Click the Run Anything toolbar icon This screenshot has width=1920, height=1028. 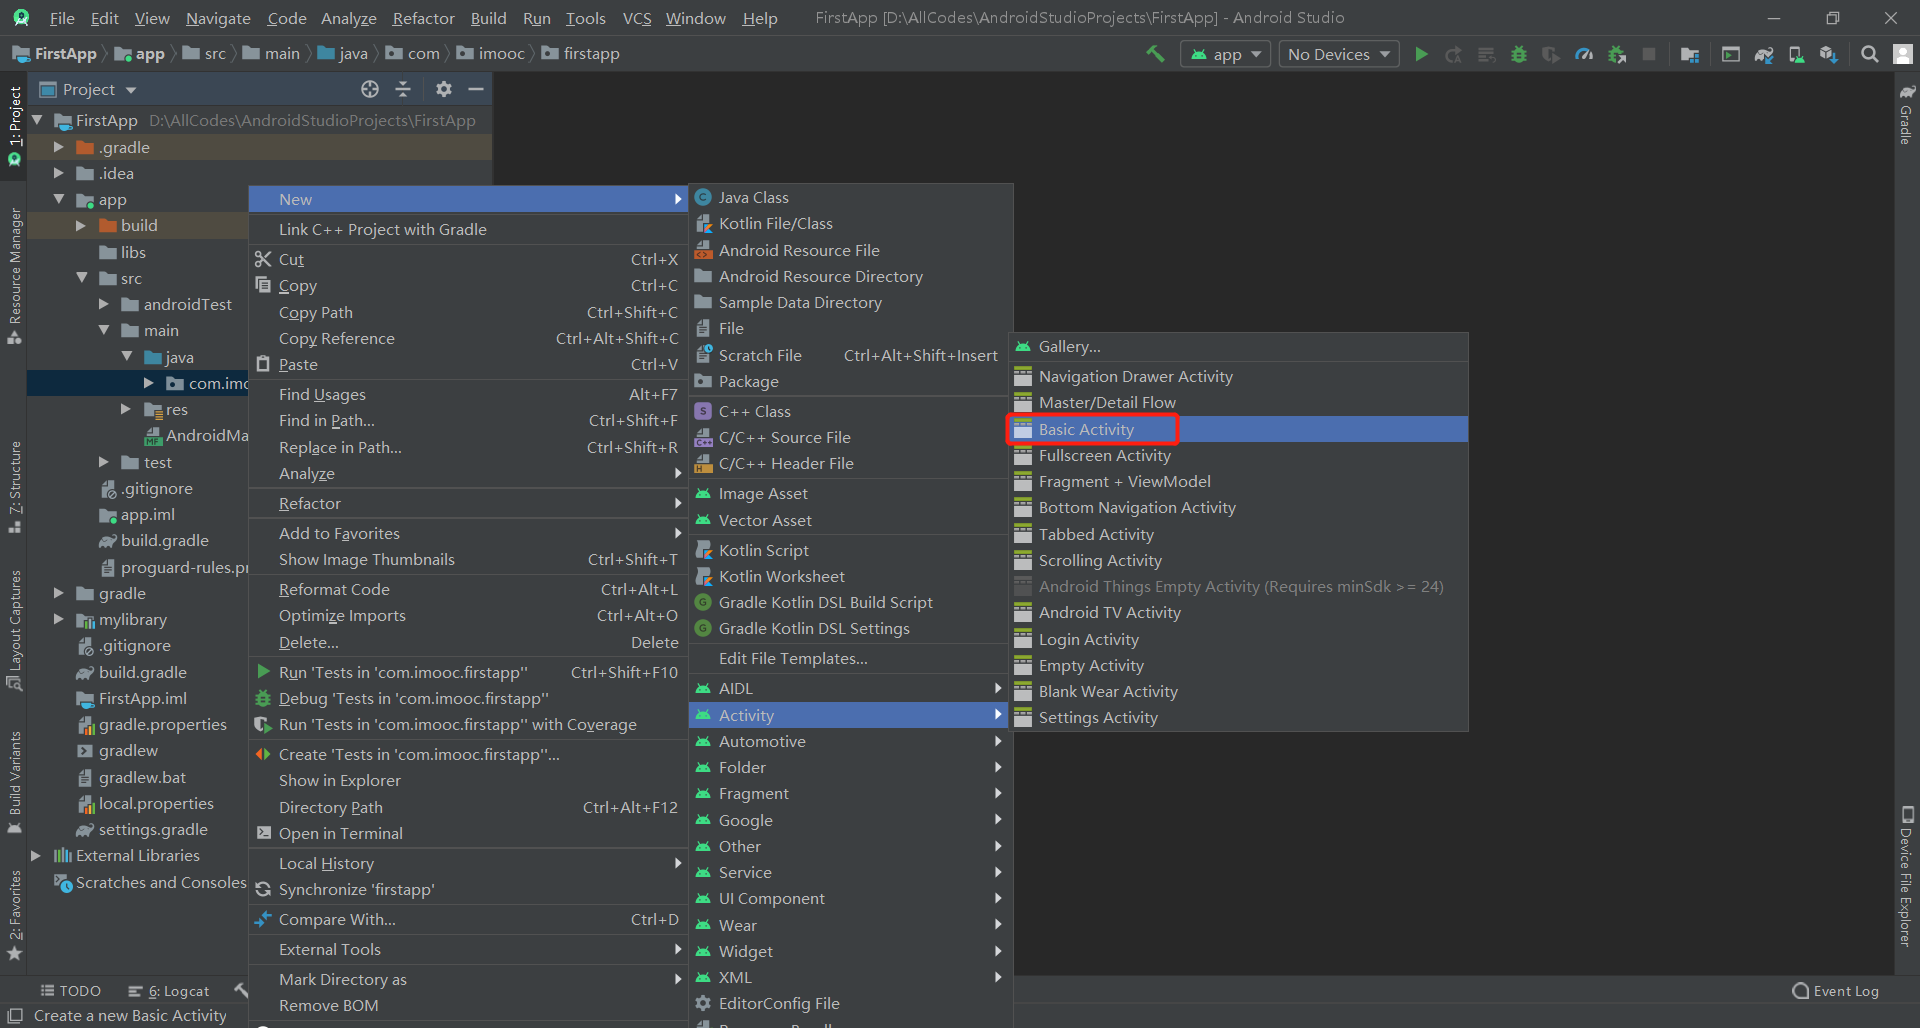pyautogui.click(x=1731, y=54)
